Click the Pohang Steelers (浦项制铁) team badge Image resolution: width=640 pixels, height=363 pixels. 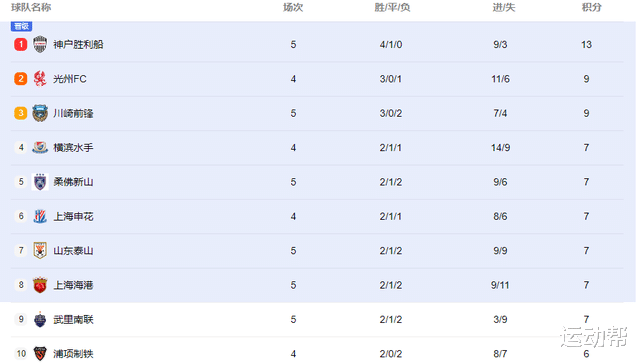[40, 354]
